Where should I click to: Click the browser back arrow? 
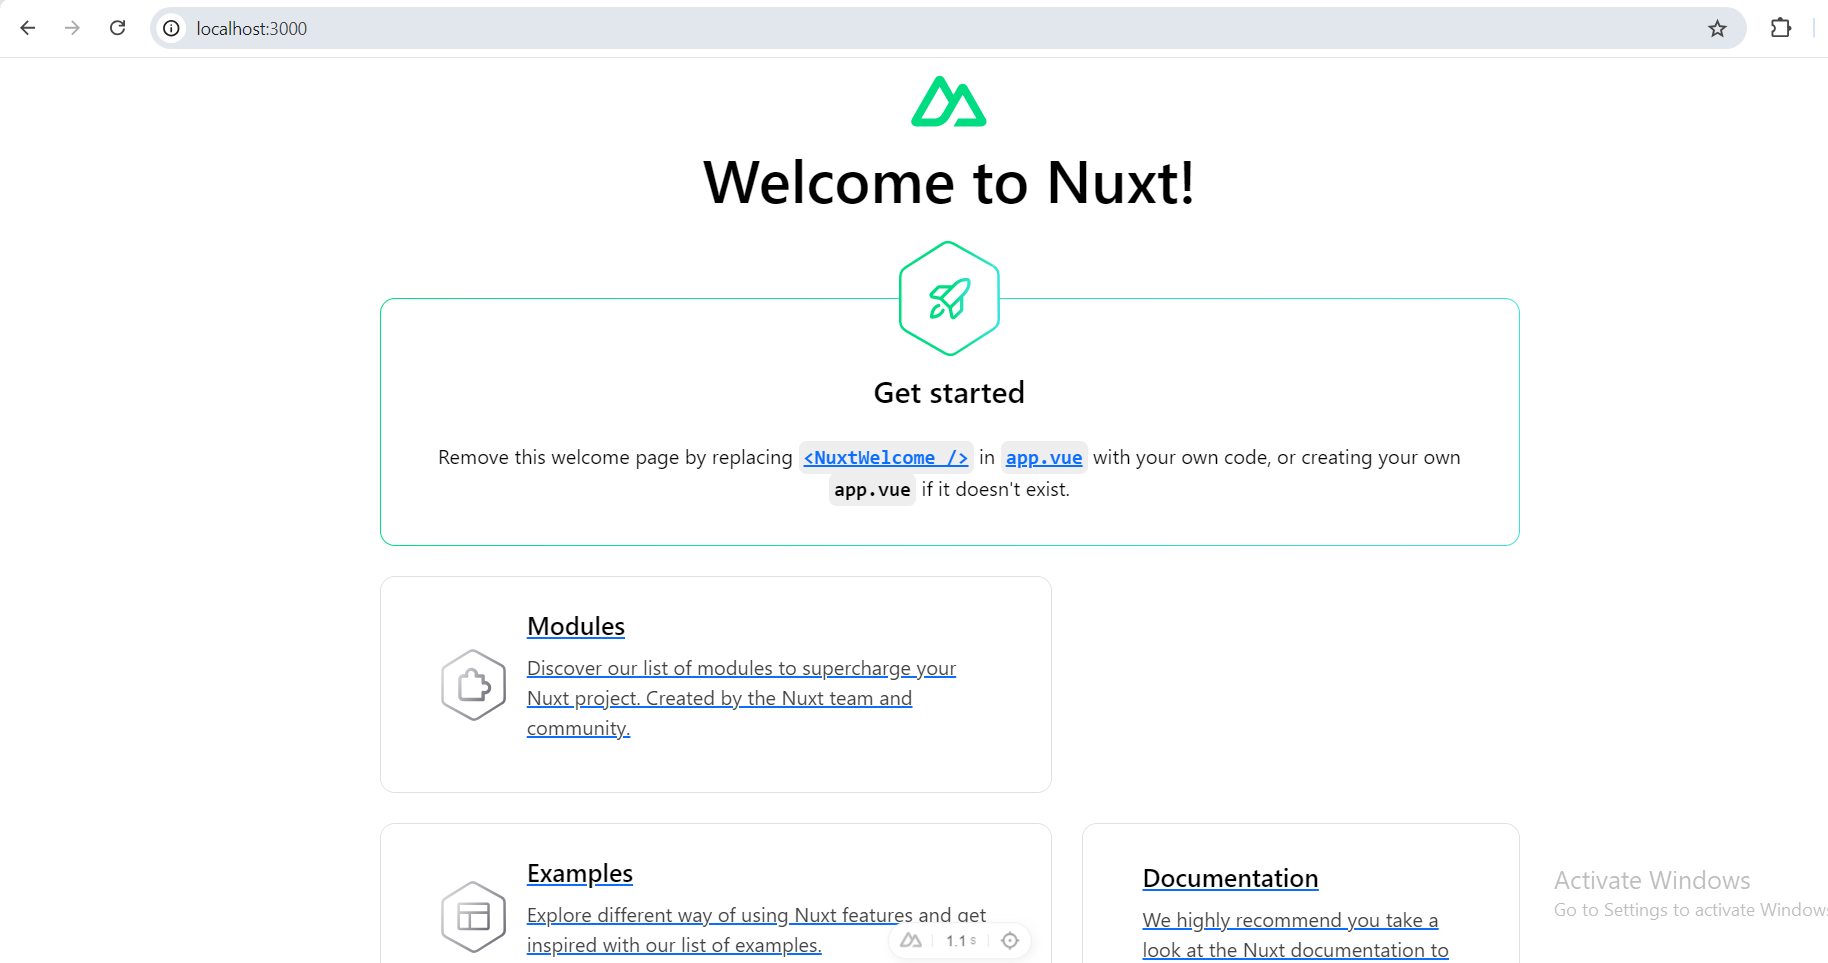(27, 28)
